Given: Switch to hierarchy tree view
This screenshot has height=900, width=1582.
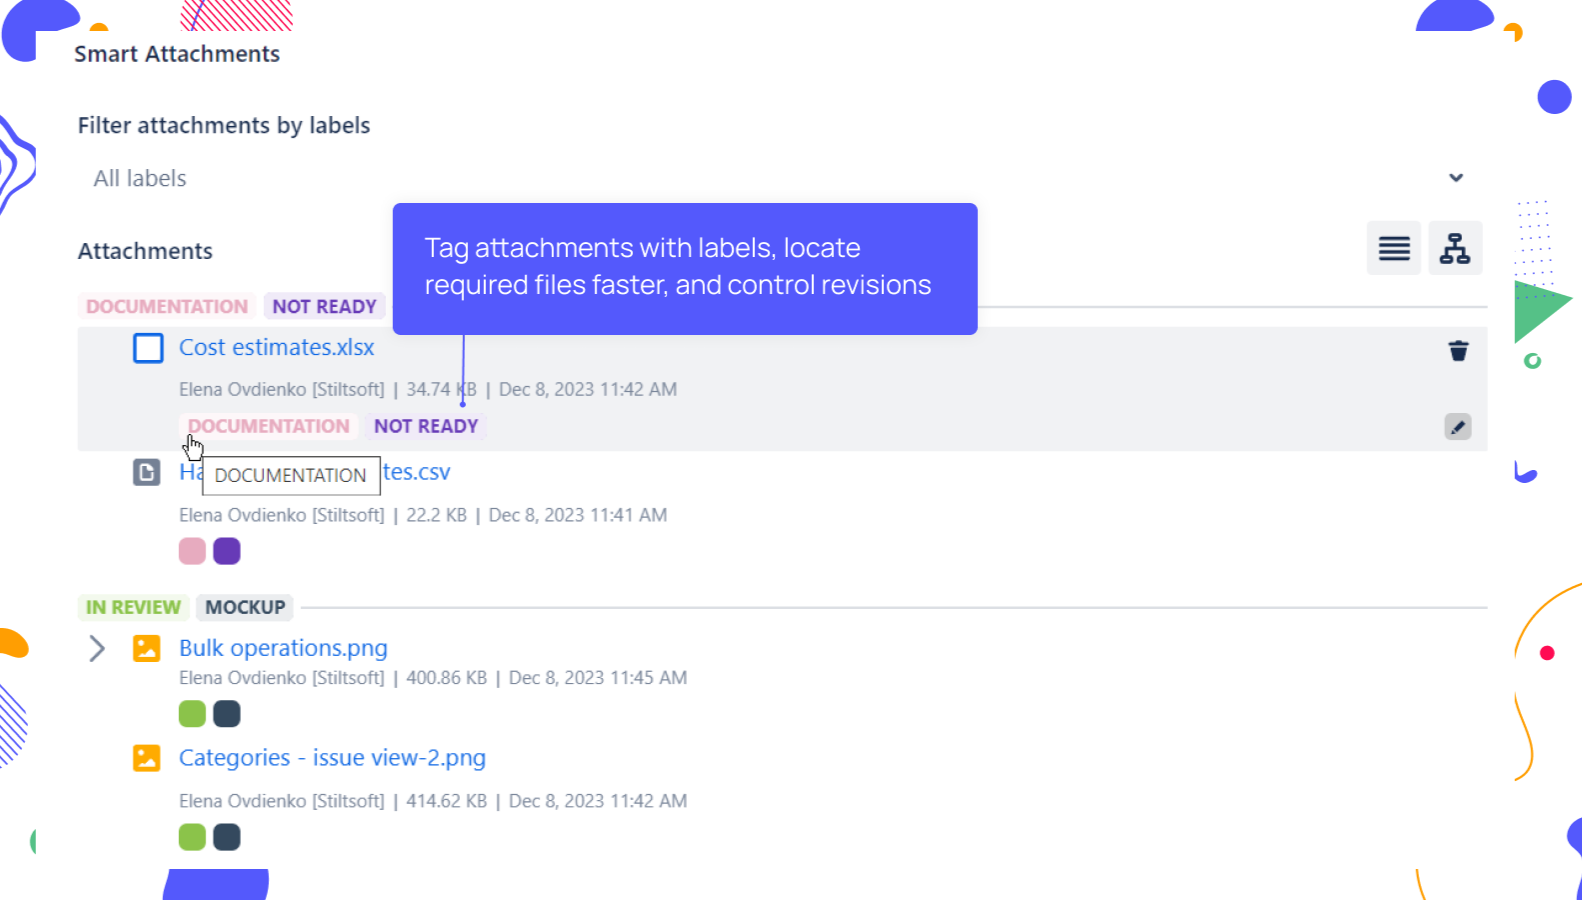Looking at the screenshot, I should [x=1455, y=248].
